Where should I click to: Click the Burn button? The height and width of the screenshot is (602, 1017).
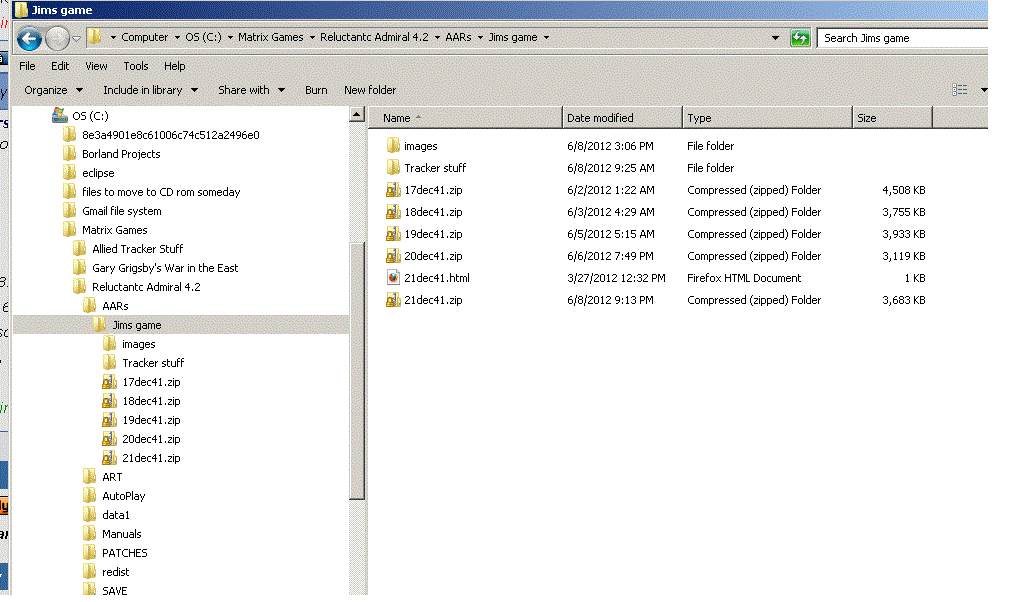pyautogui.click(x=316, y=90)
